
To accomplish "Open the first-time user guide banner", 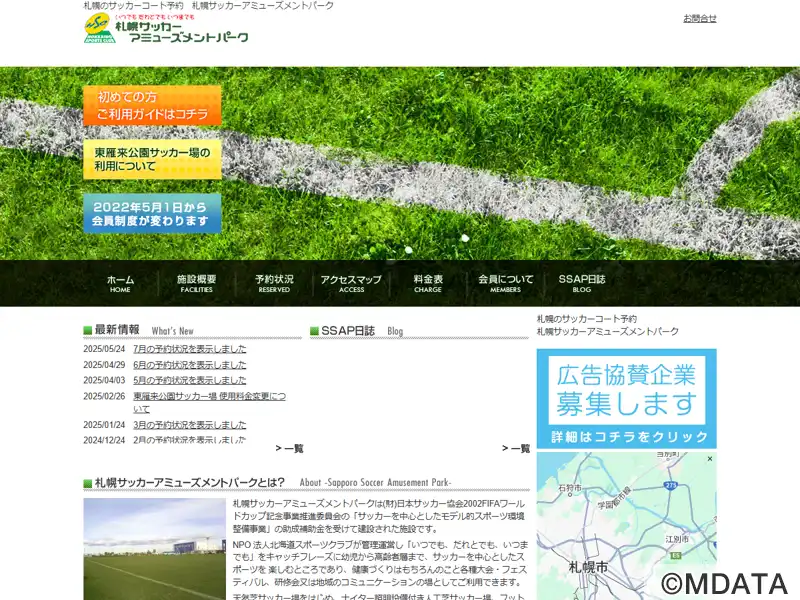I will pyautogui.click(x=152, y=106).
